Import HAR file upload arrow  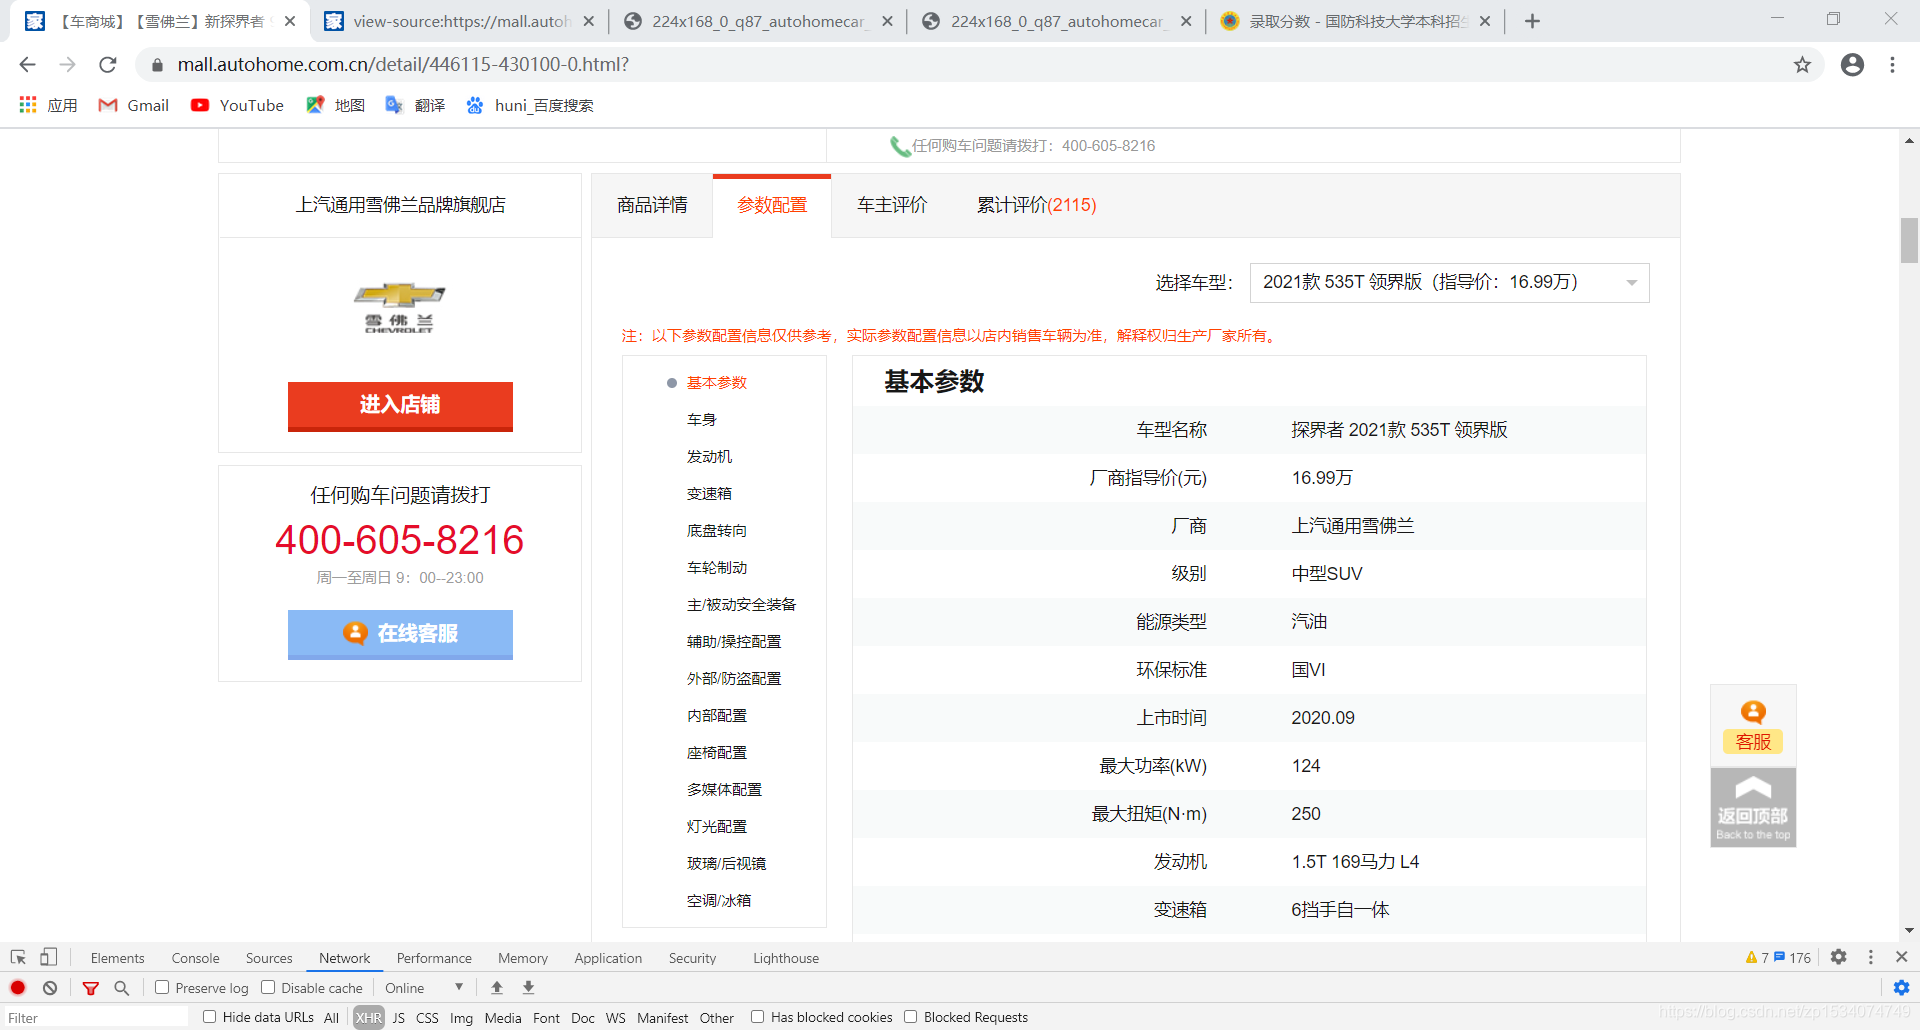[497, 988]
